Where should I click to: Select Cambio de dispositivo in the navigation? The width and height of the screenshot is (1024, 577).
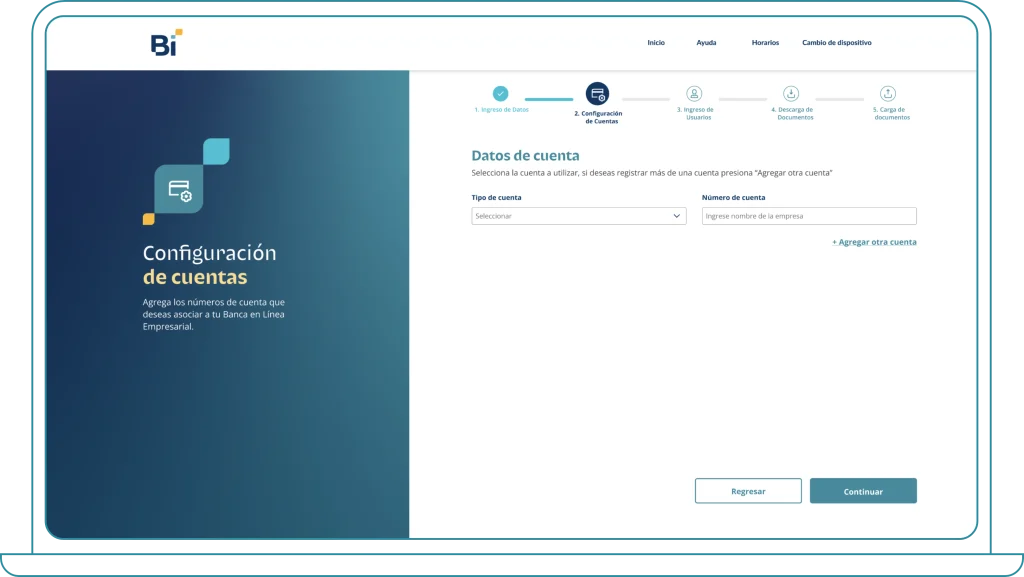pos(837,43)
